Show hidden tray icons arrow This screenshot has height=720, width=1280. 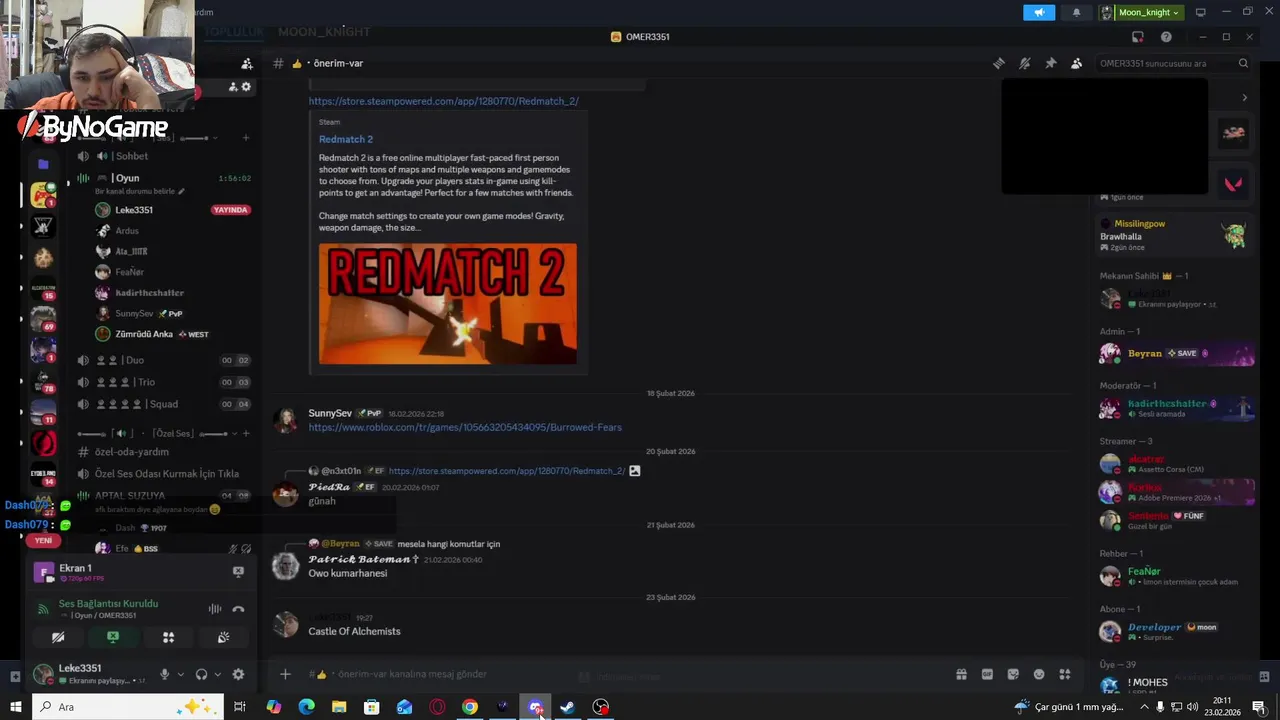pos(1144,707)
